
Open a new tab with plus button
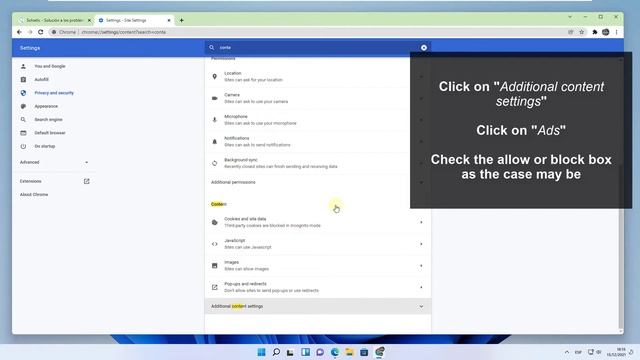182,20
